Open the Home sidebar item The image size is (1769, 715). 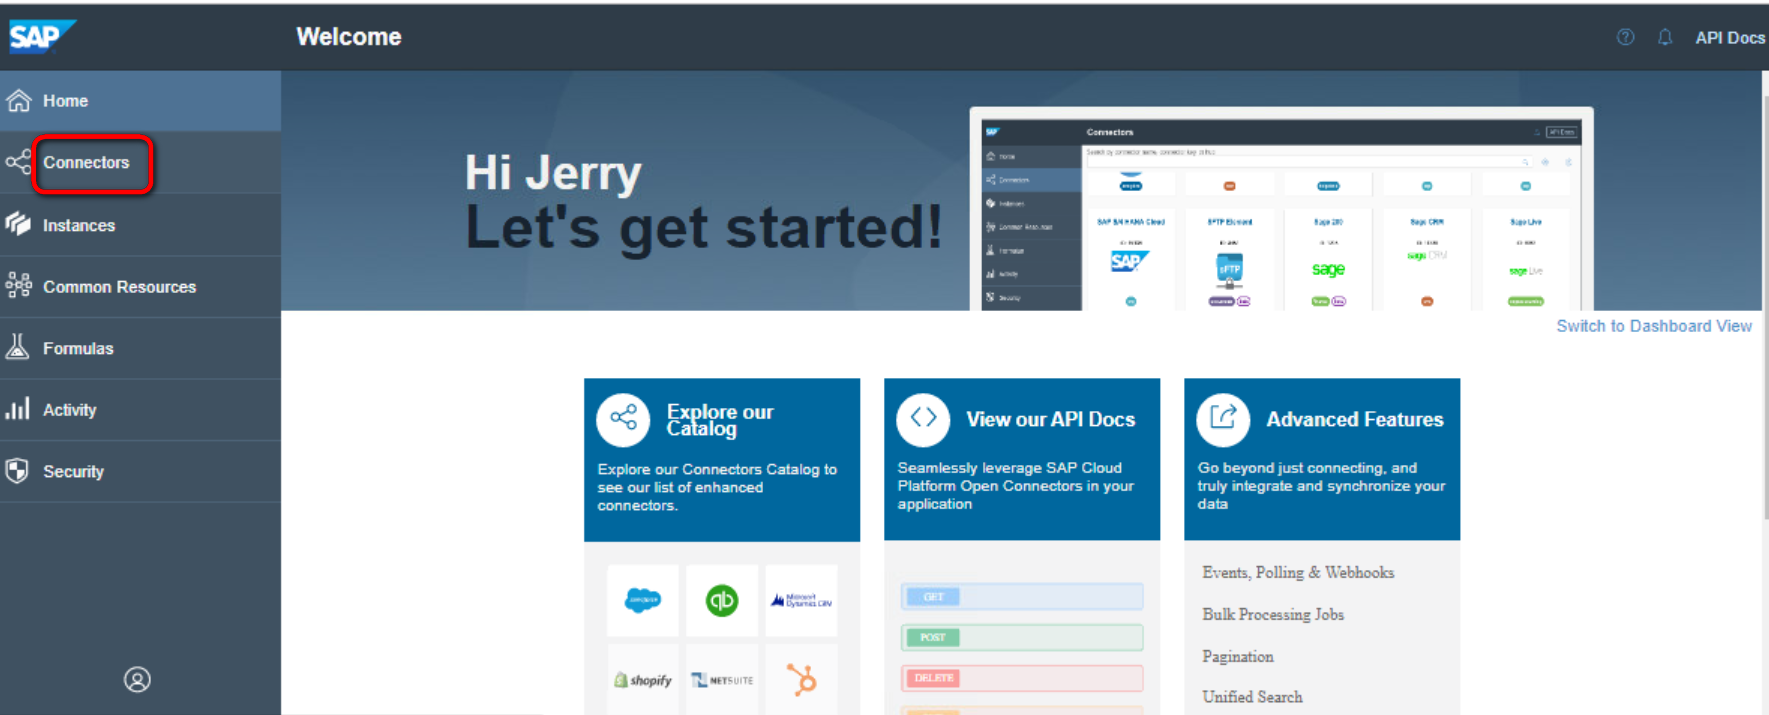pos(140,101)
